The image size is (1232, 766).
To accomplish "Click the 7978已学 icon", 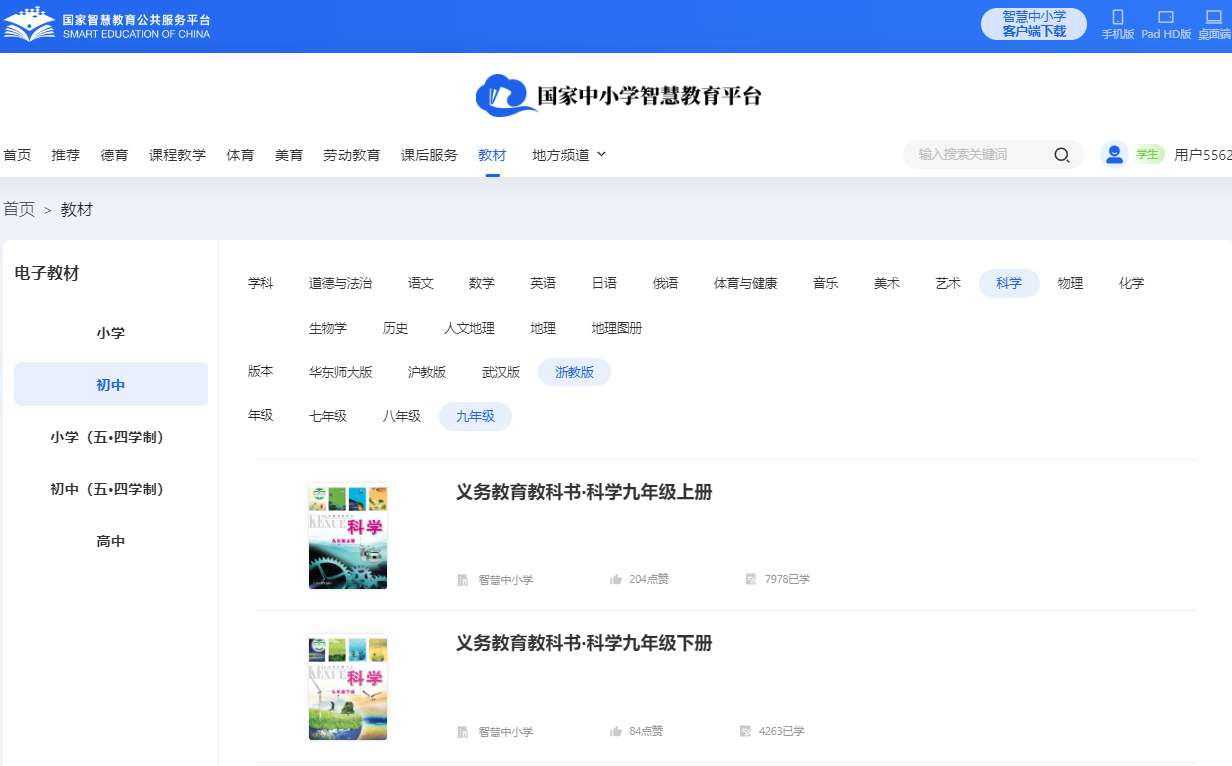I will tap(751, 579).
